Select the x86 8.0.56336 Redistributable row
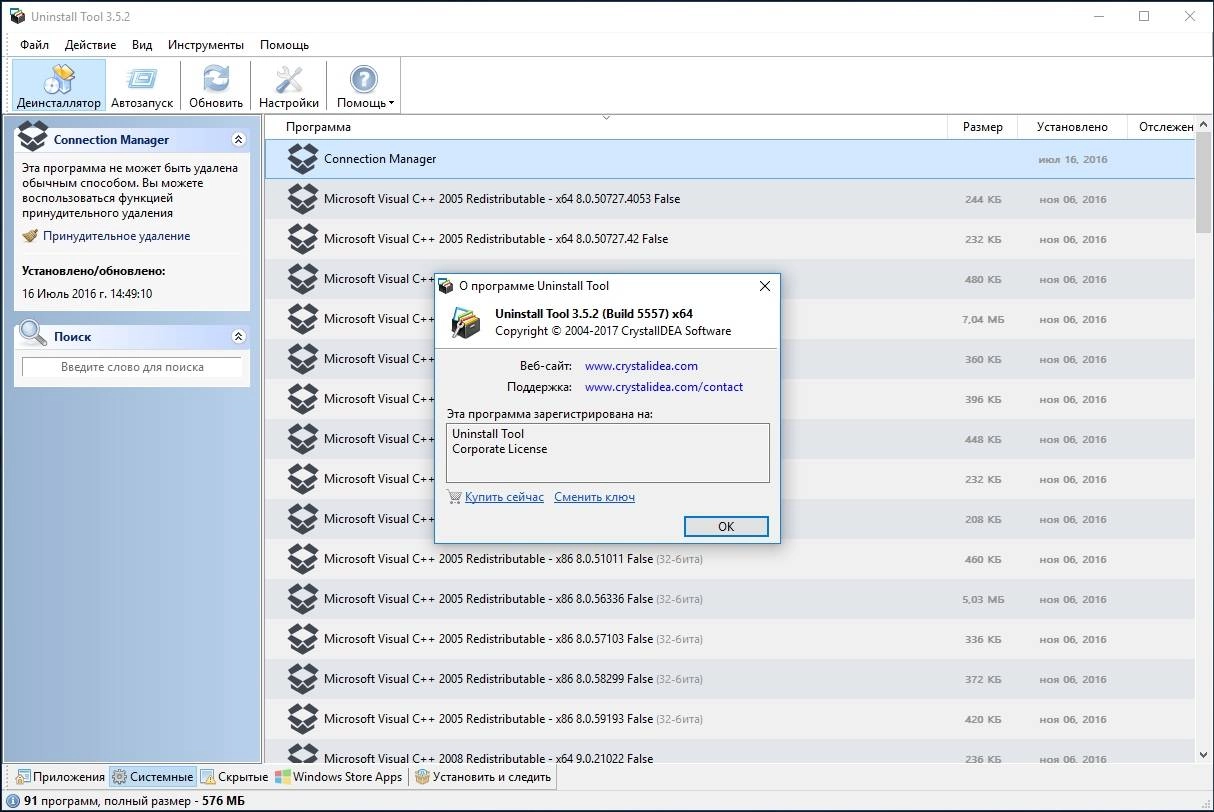The width and height of the screenshot is (1214, 812). coord(730,599)
